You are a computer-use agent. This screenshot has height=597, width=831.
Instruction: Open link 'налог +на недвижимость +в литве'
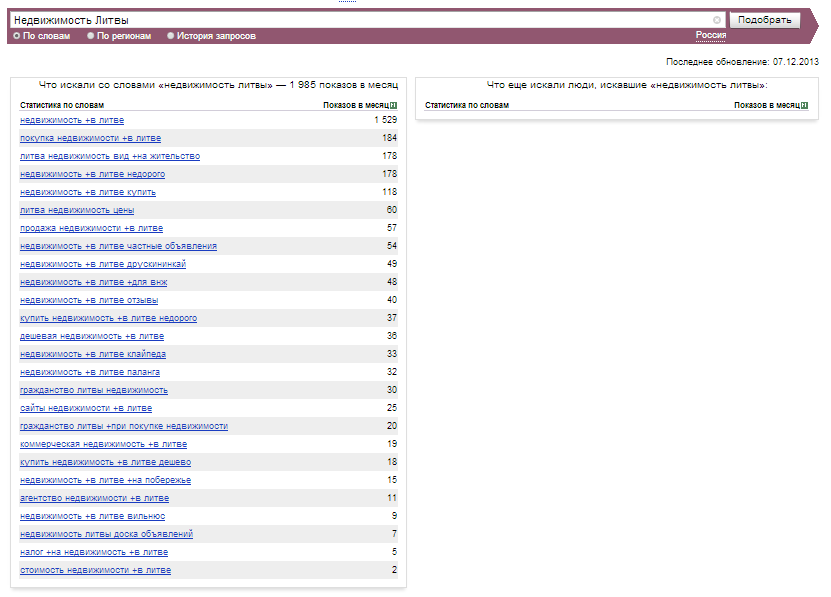[94, 553]
